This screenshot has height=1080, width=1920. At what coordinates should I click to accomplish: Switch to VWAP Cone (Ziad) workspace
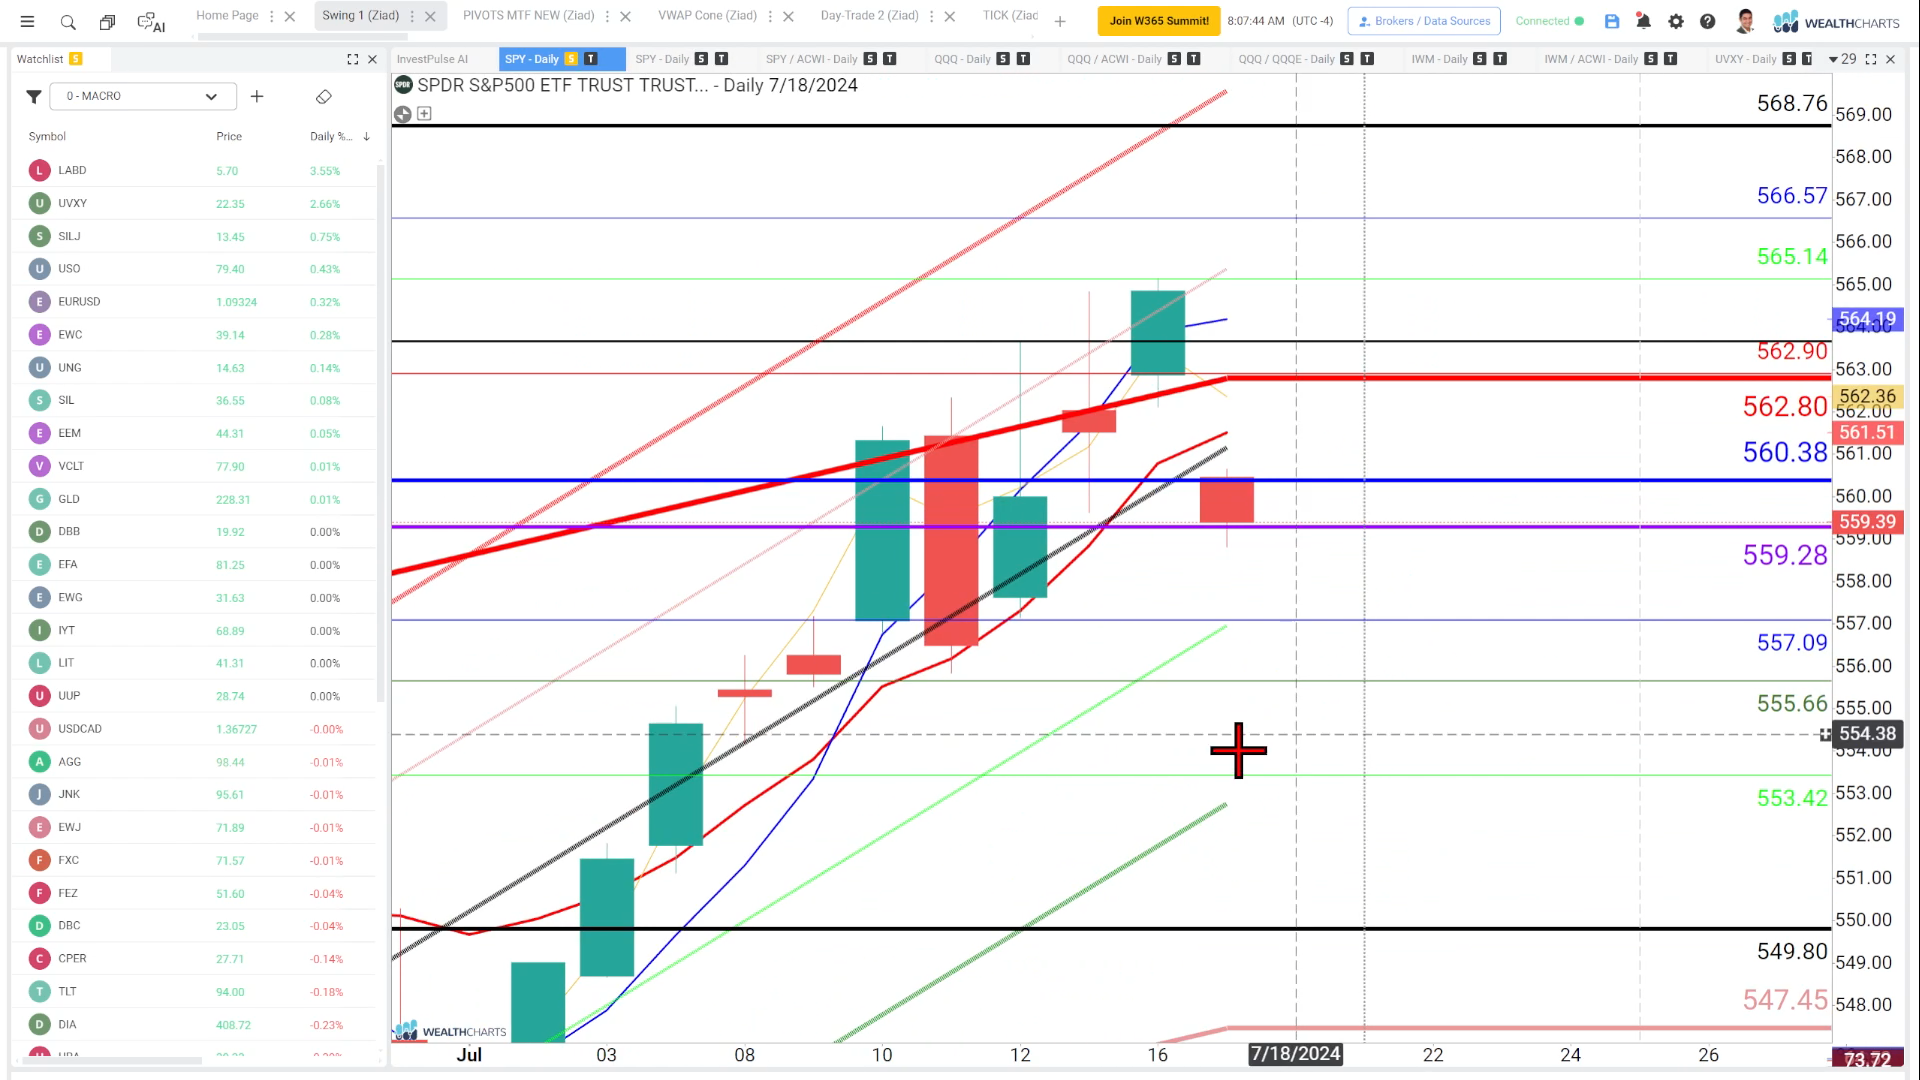pos(707,15)
